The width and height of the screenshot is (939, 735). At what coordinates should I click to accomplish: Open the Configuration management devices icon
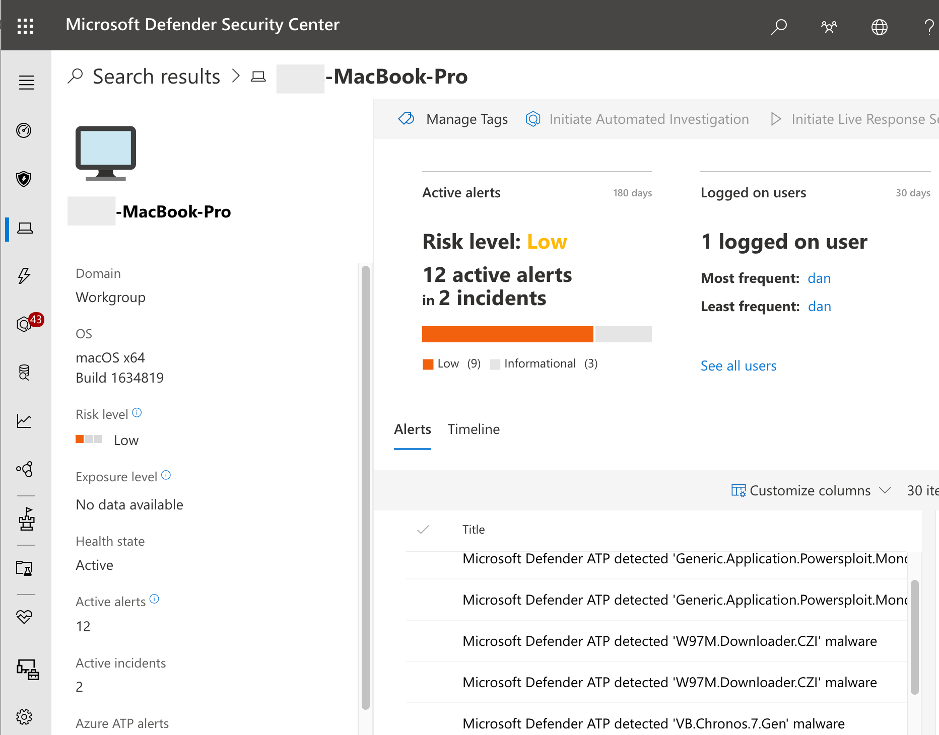(x=28, y=669)
